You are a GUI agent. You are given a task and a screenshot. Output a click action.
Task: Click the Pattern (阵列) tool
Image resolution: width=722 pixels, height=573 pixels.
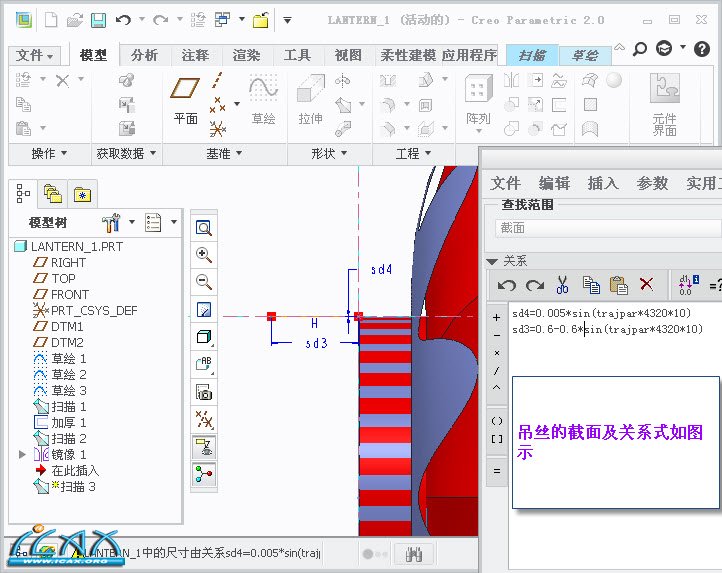(x=478, y=101)
